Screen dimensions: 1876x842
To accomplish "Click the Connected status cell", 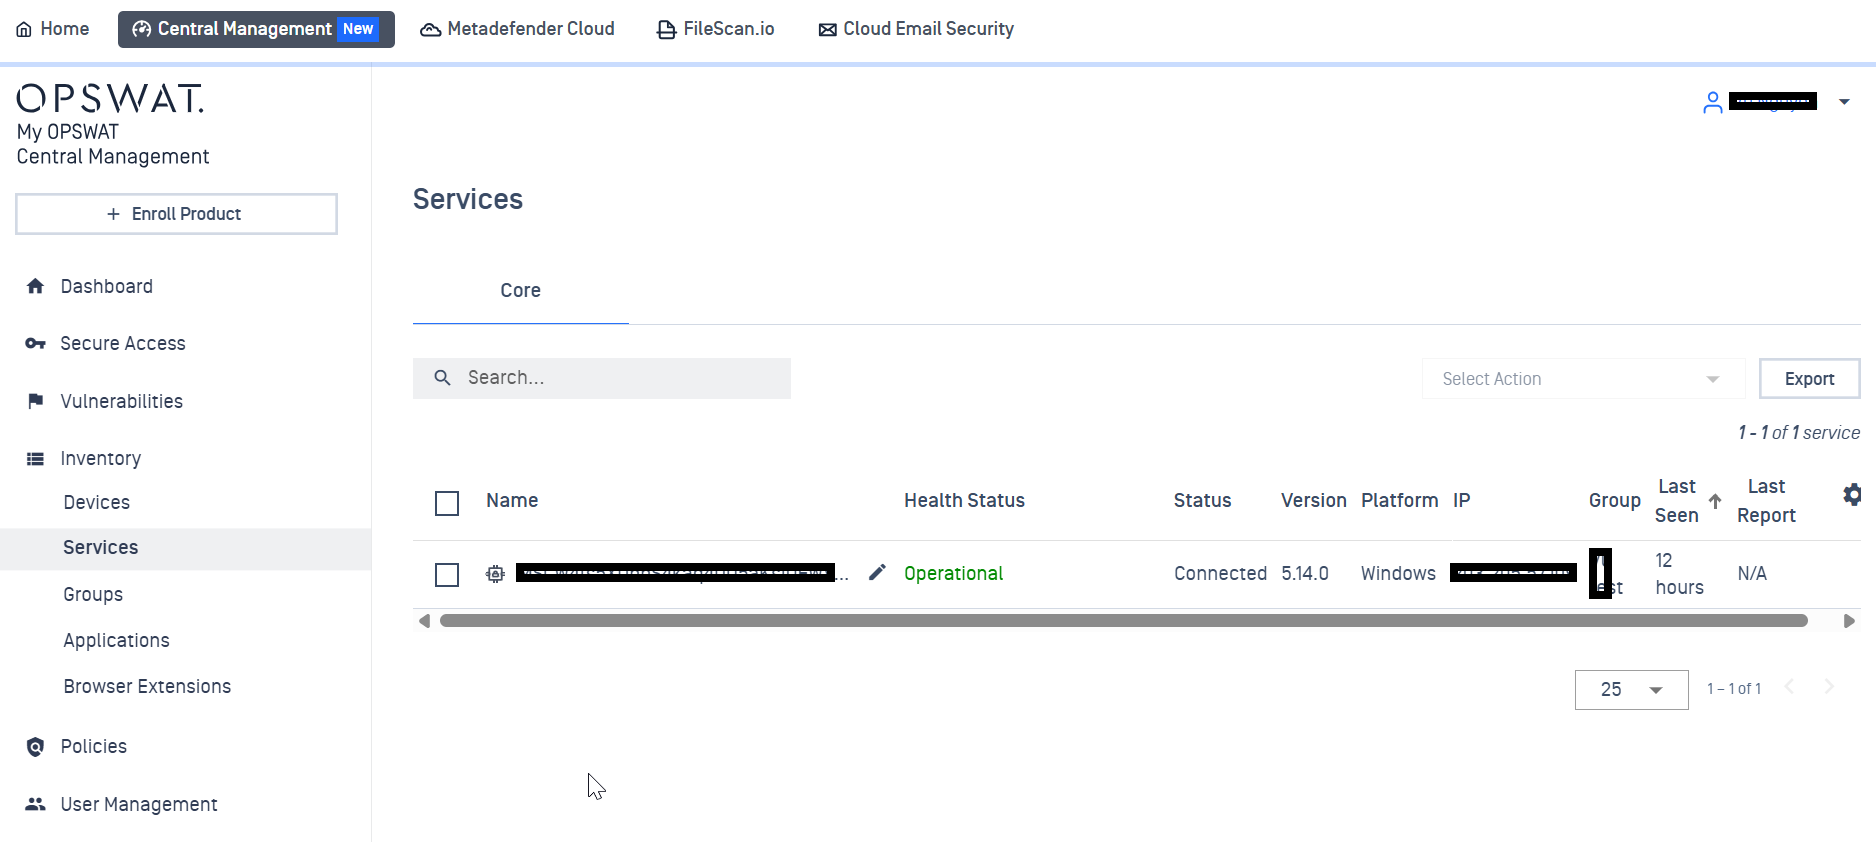I will click(1220, 573).
